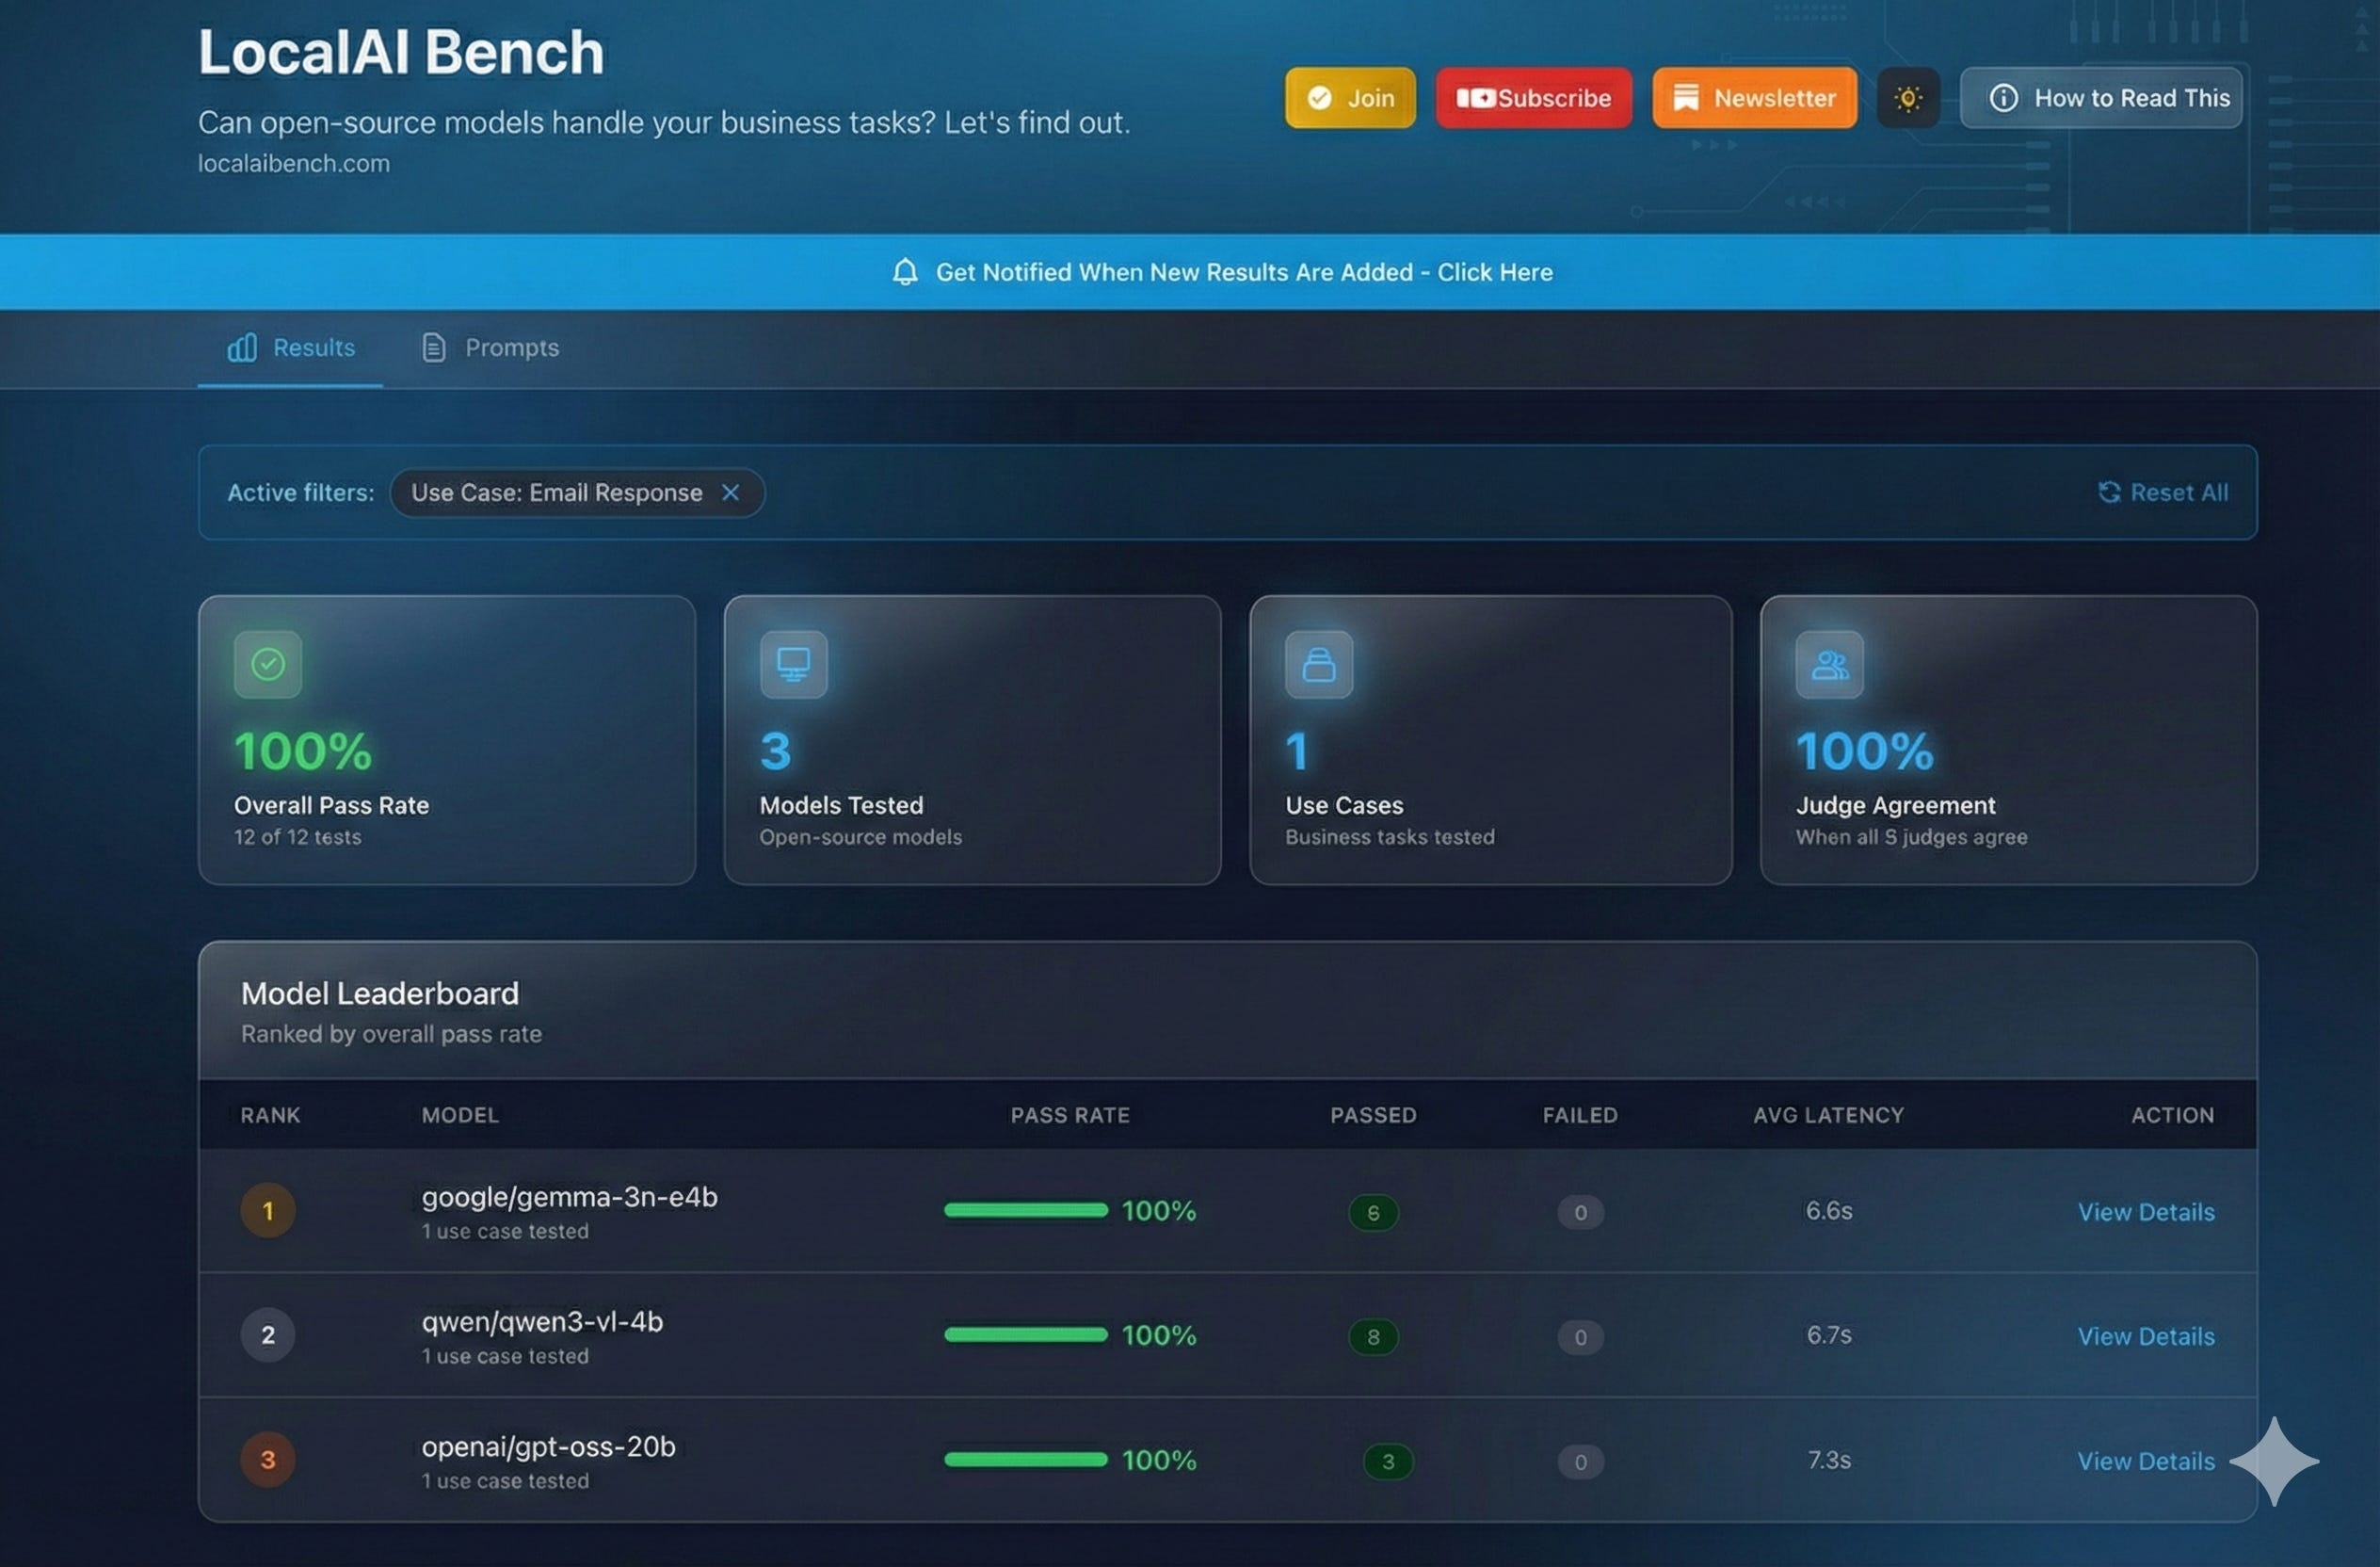
Task: View Details for qwen/qwen3-vl-4b
Action: tap(2146, 1336)
